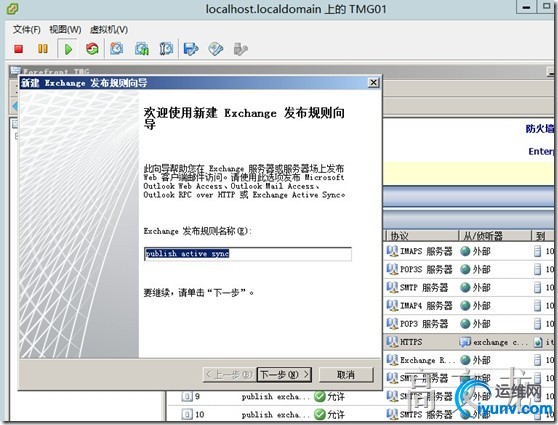
Task: Pause the virtual machine
Action: coord(43,49)
